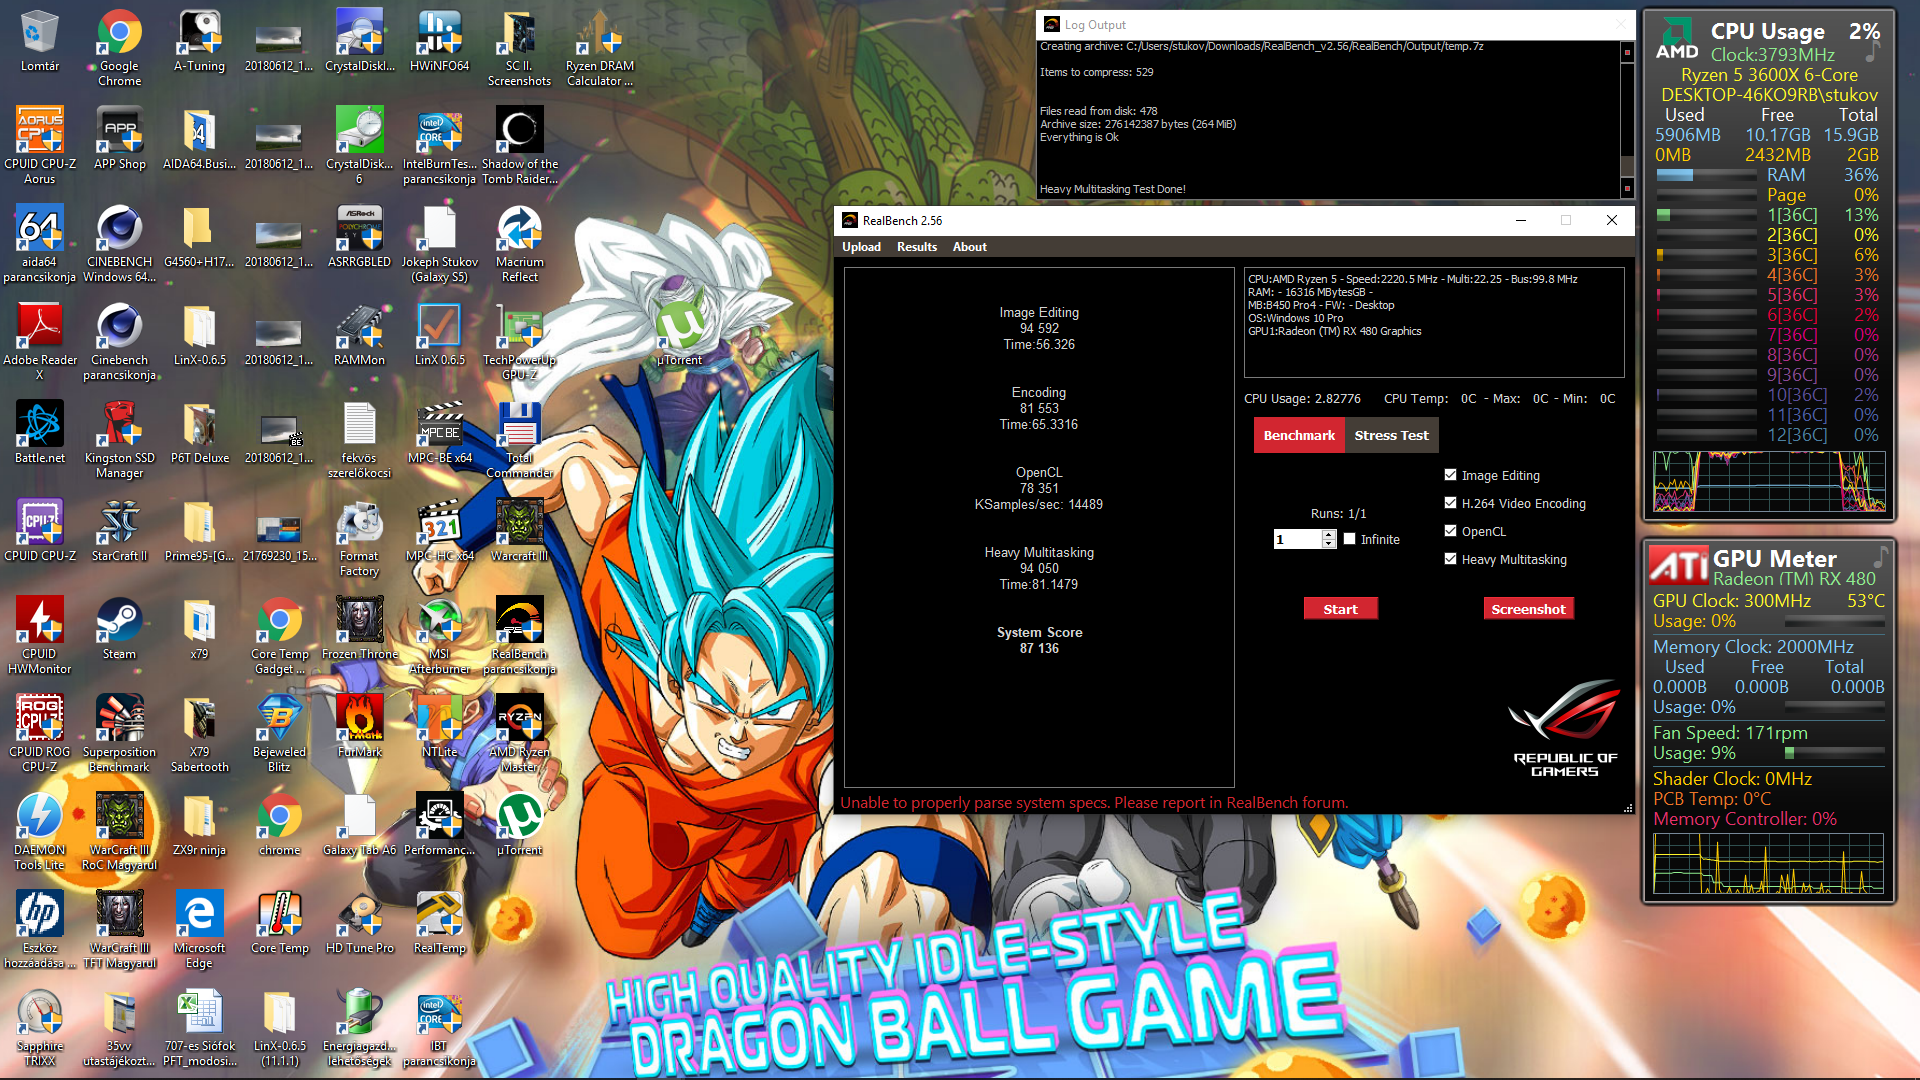Select the HD Tune Pro icon

(359, 923)
